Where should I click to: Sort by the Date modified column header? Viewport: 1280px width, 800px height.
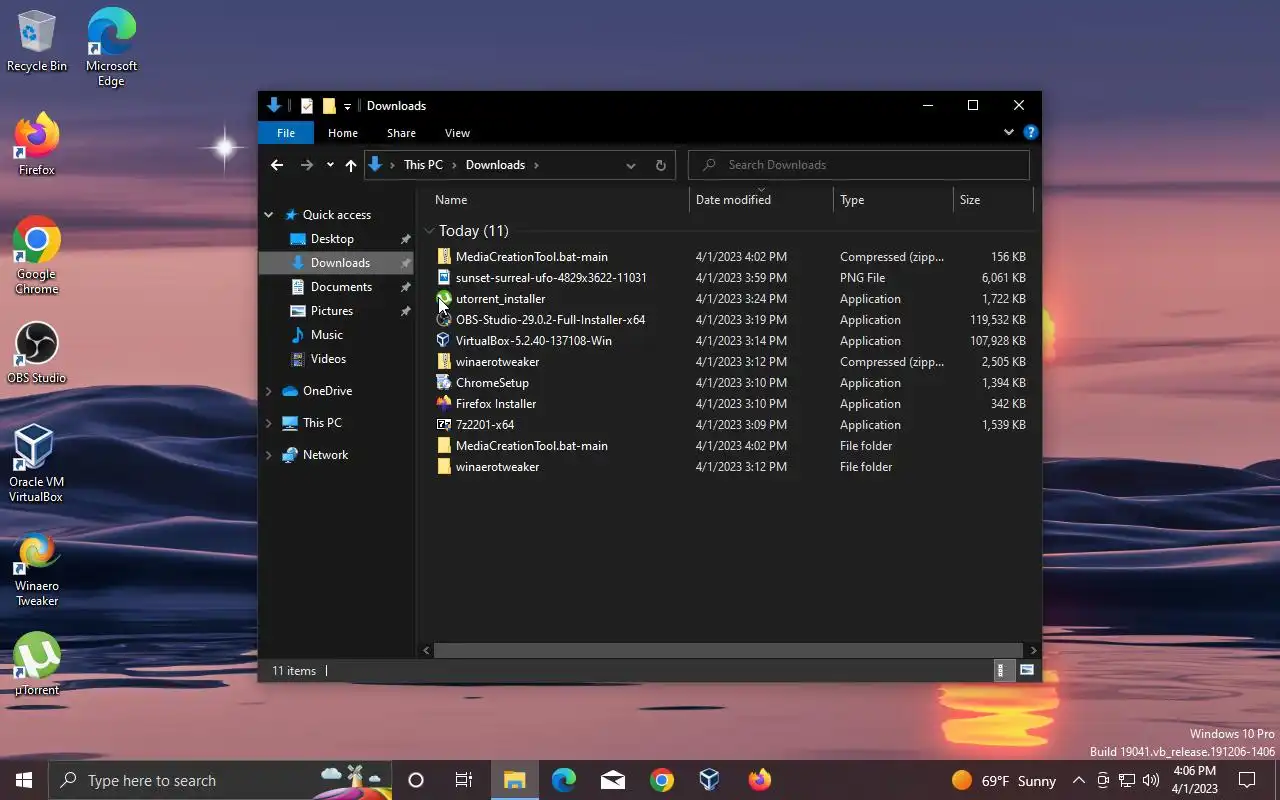761,200
